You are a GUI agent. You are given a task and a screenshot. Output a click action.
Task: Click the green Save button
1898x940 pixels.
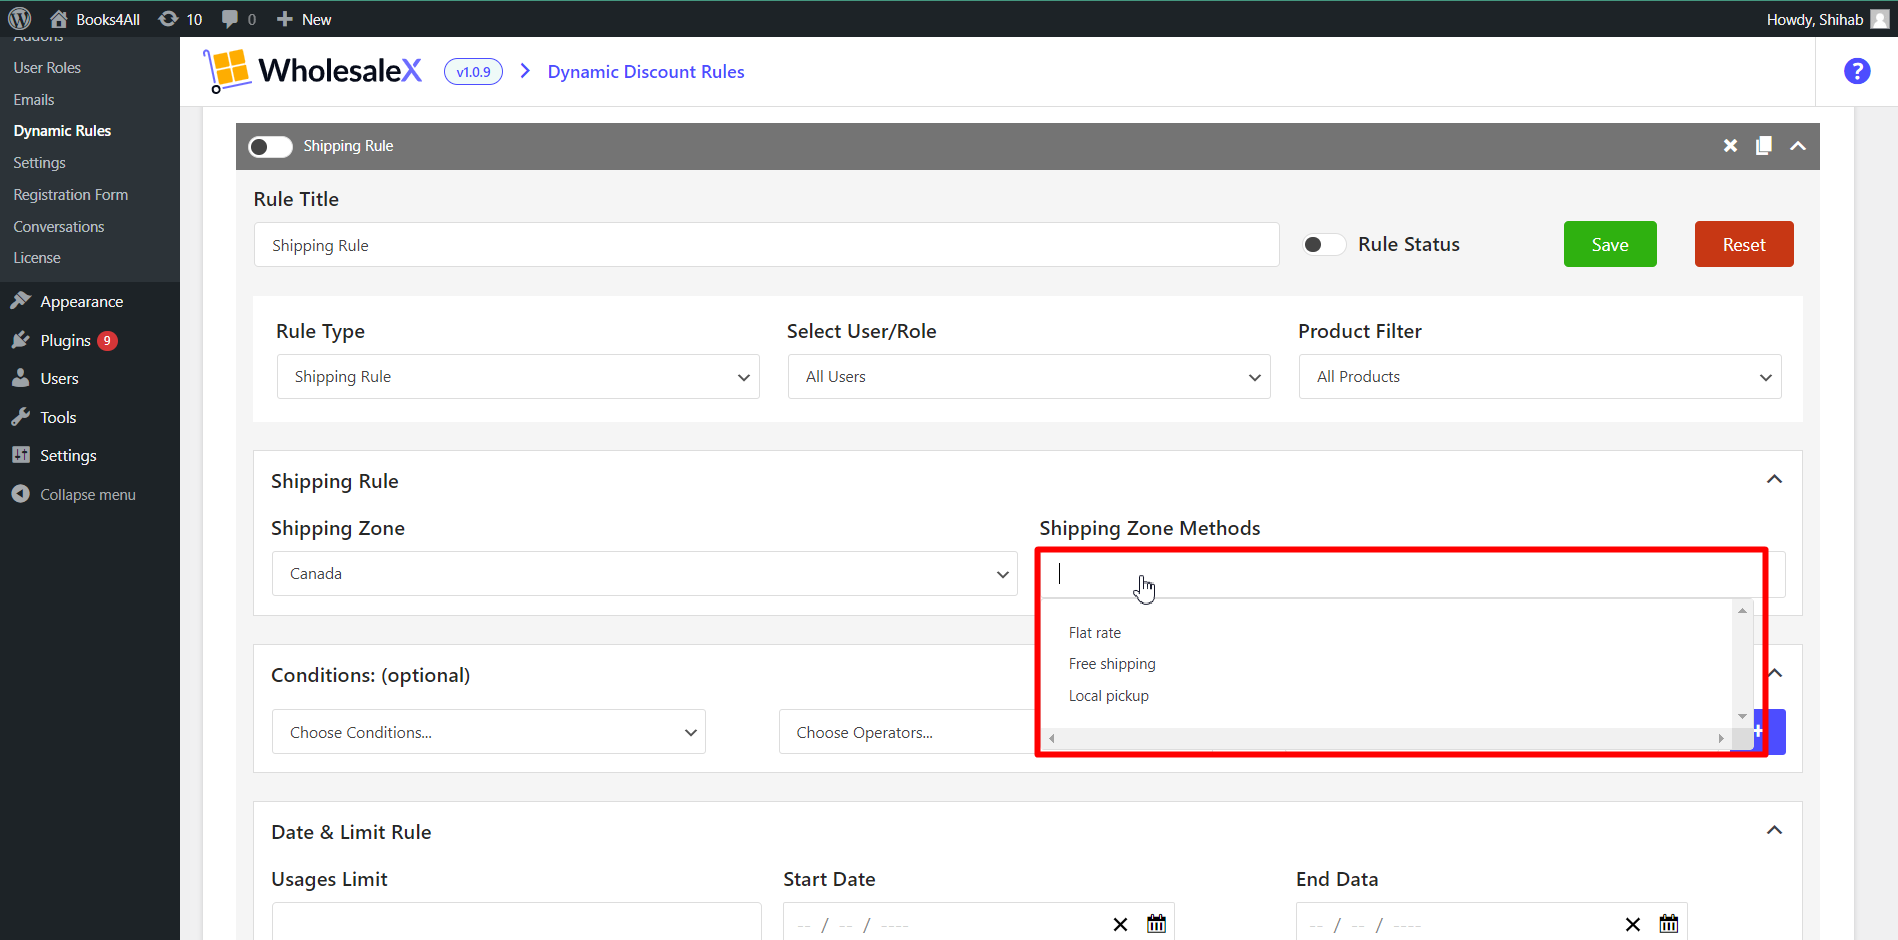1610,244
